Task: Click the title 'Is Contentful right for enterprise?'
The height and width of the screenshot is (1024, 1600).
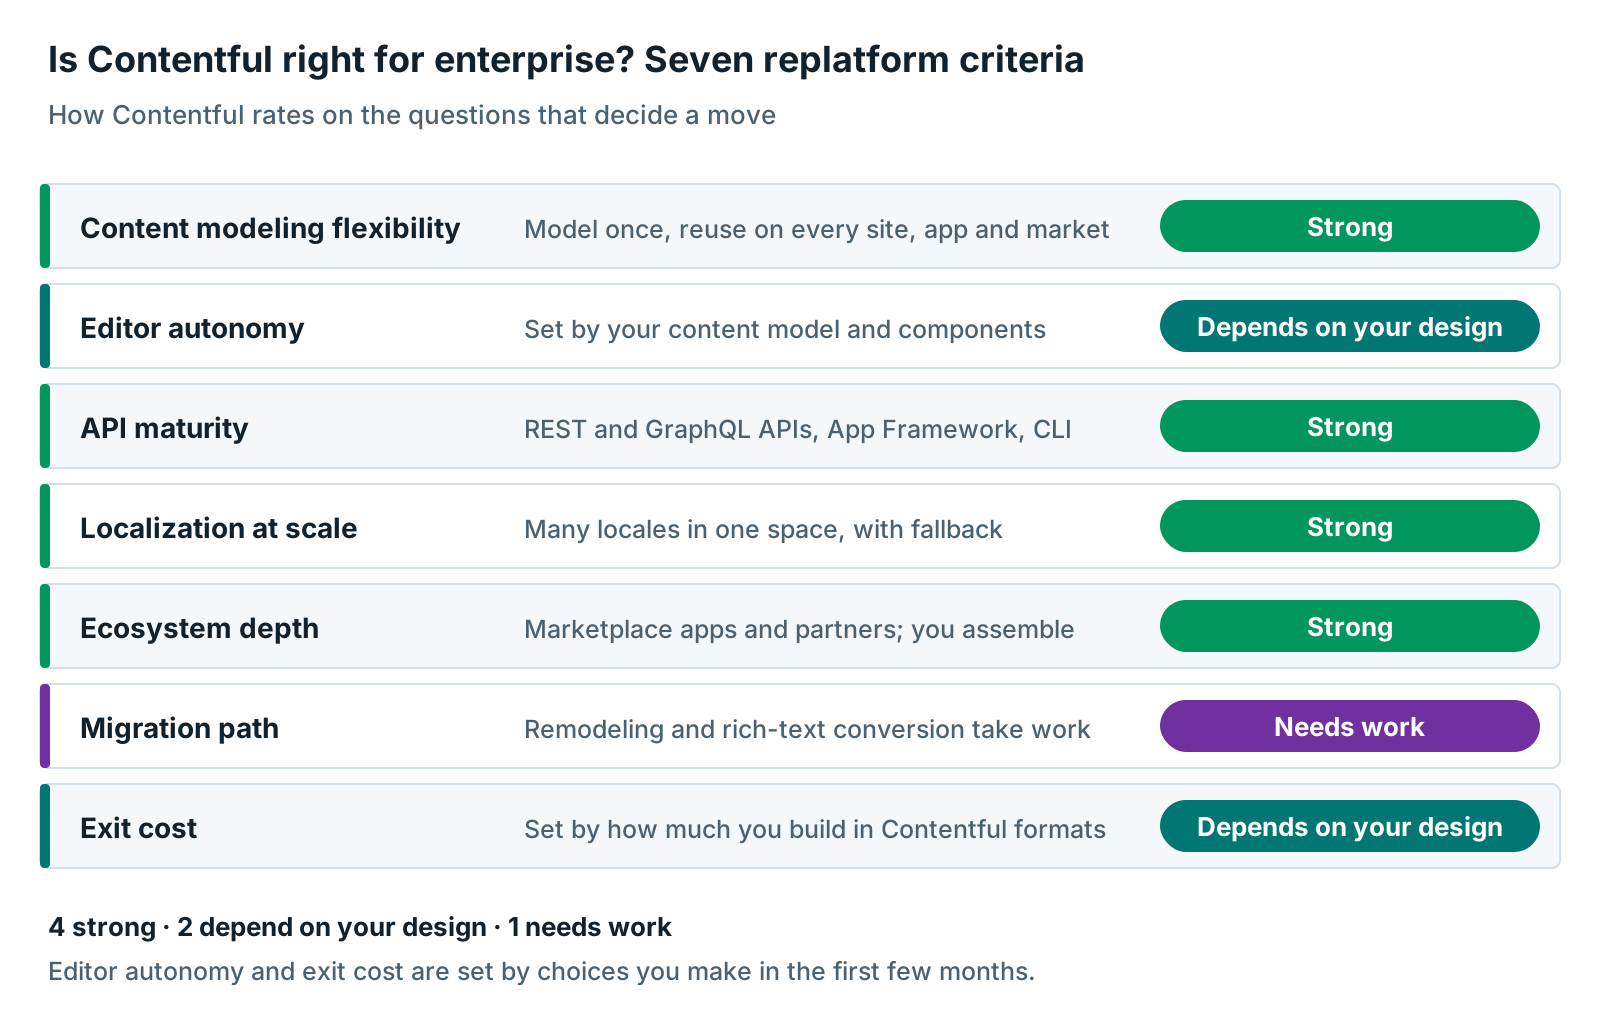Action: pos(341,60)
